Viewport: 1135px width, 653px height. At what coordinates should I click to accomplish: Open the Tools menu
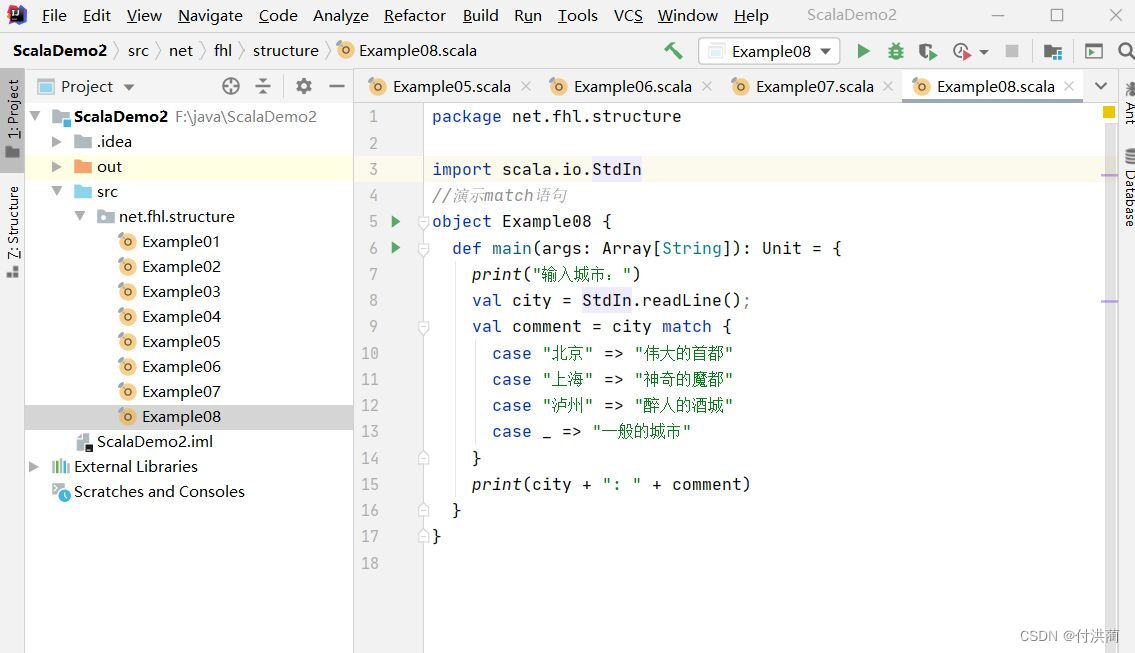coord(578,15)
